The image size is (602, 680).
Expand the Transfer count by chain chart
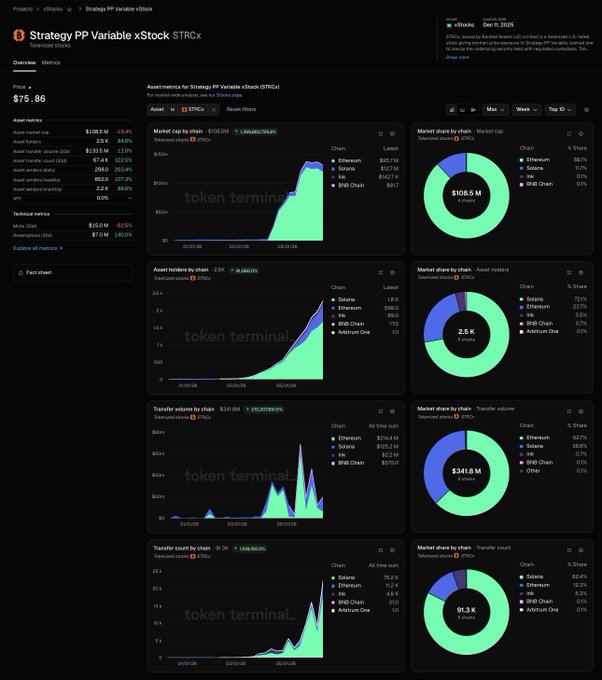point(380,550)
